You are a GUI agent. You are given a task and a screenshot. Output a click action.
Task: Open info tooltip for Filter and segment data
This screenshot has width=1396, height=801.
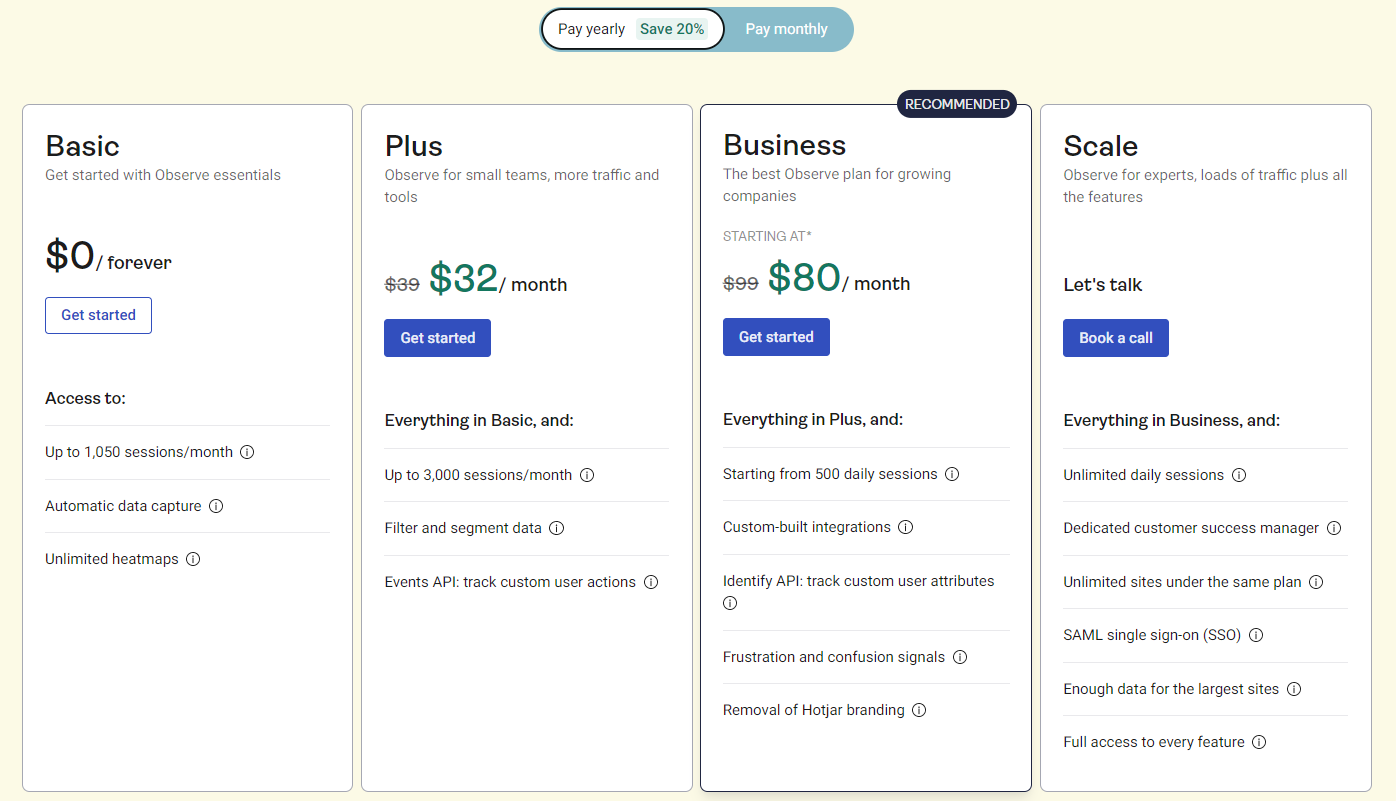557,528
